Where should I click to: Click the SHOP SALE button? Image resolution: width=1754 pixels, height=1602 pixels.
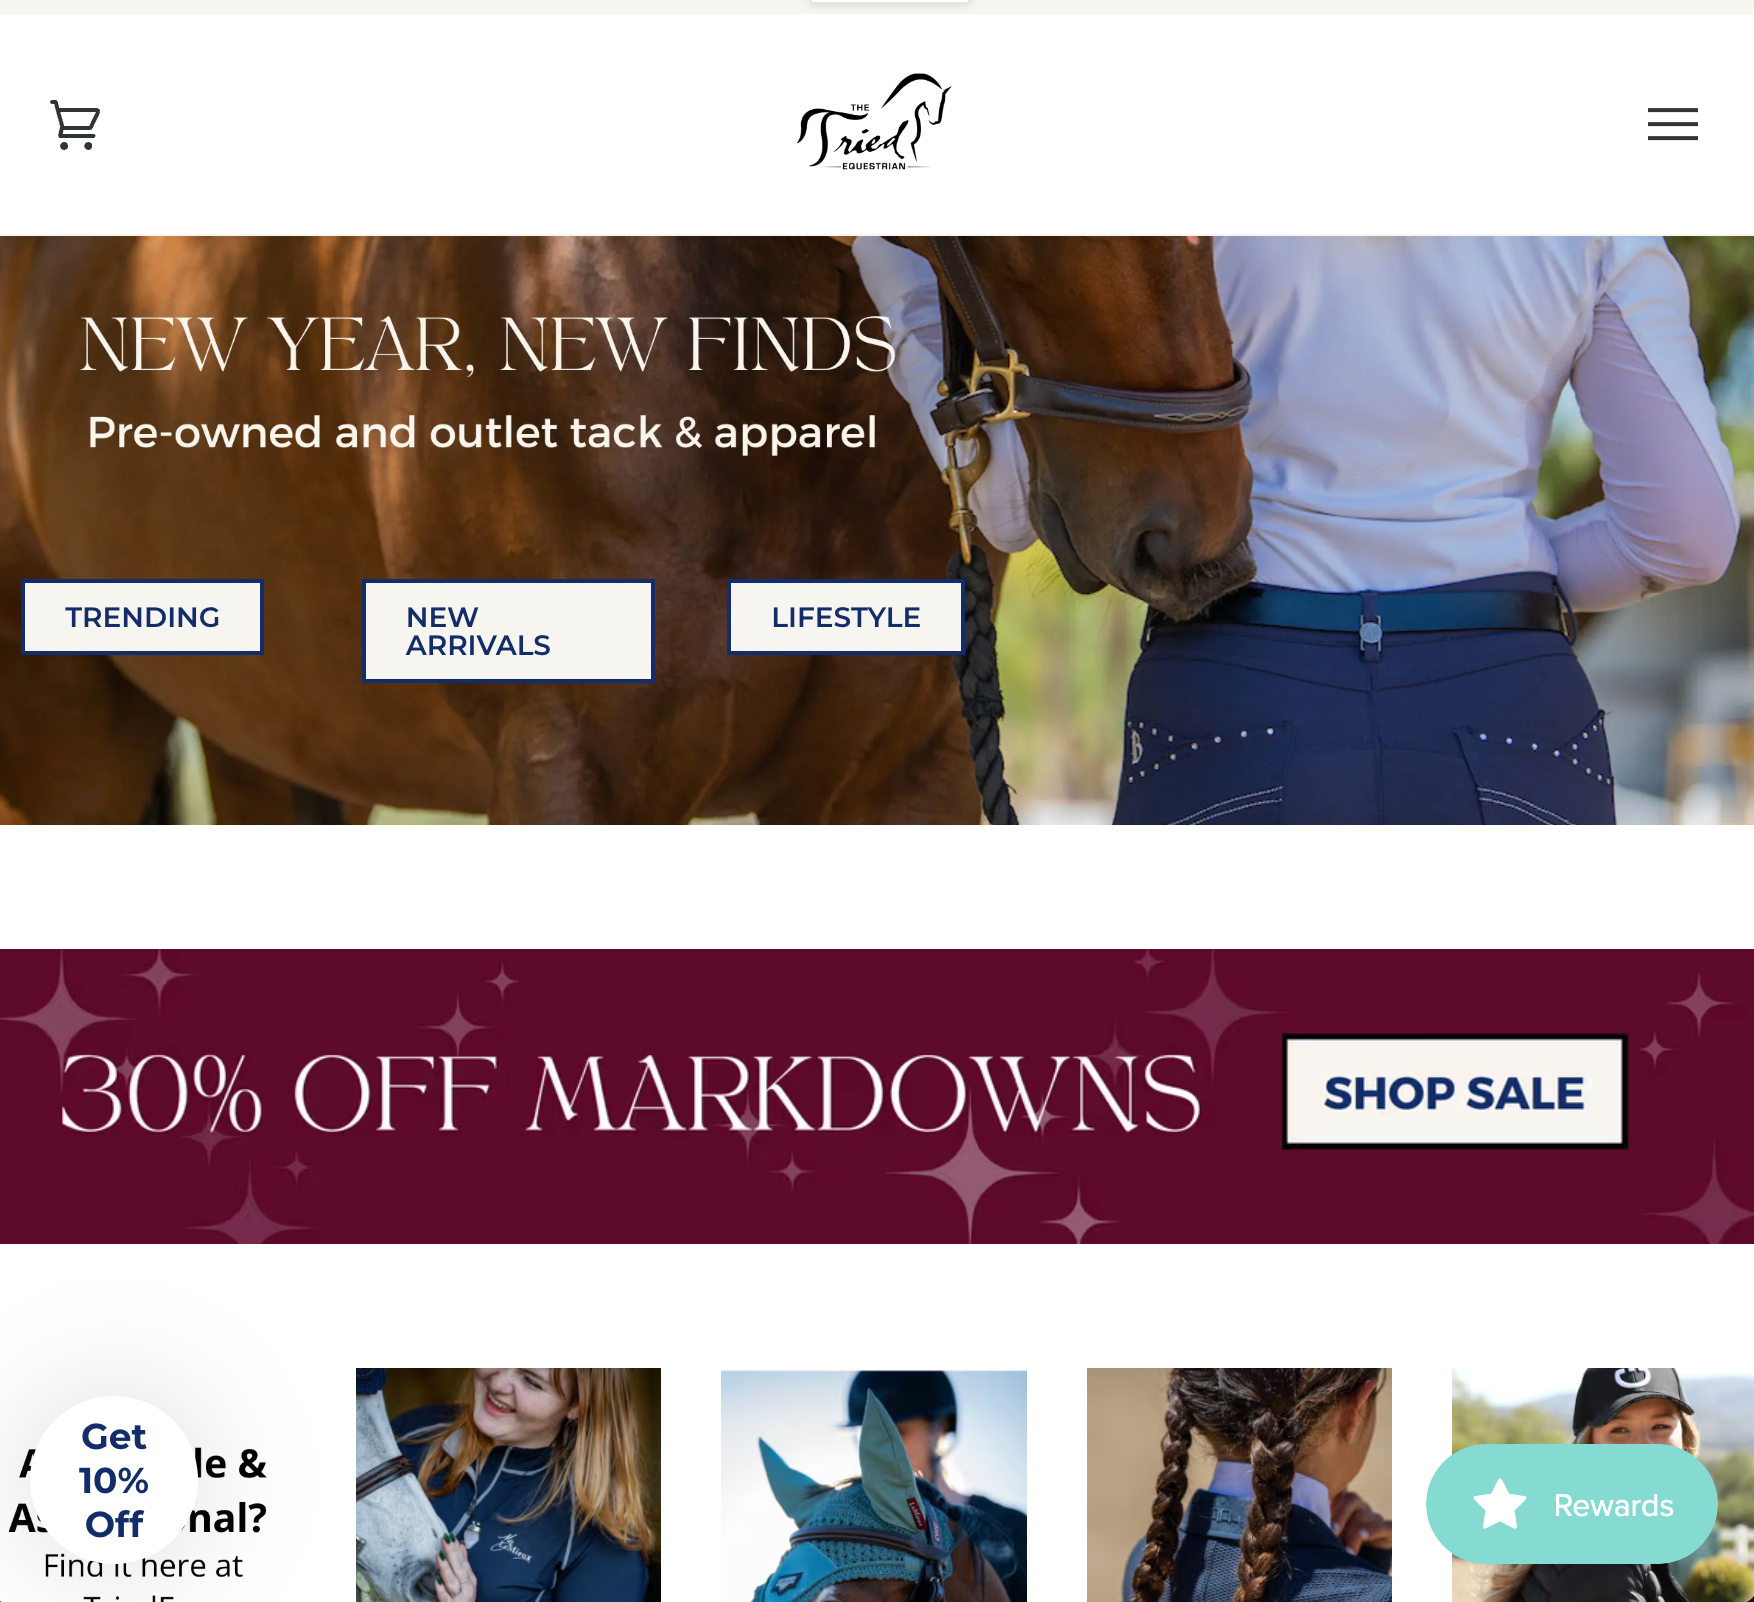tap(1454, 1092)
